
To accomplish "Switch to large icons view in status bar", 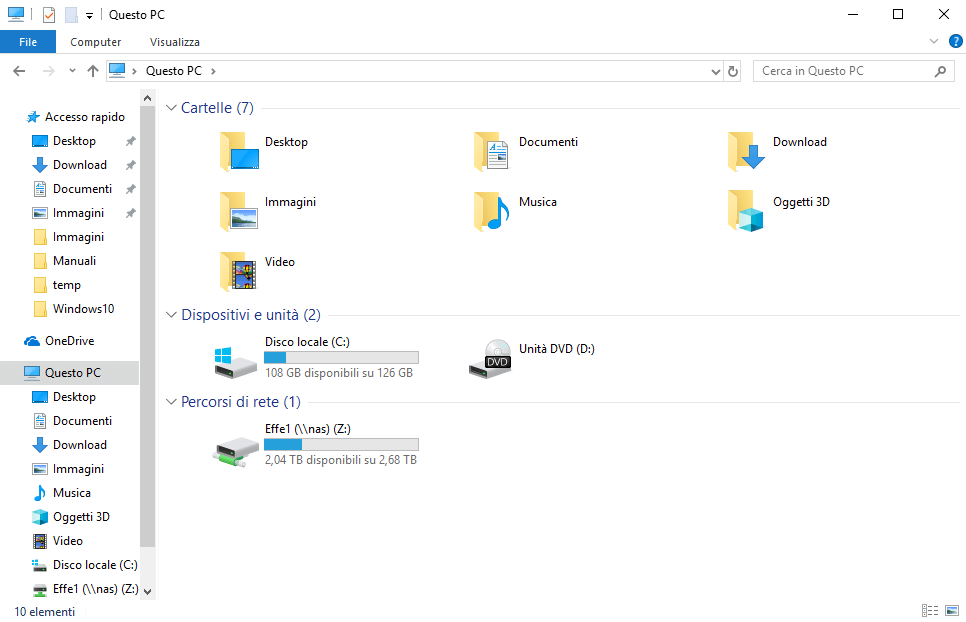I will (952, 611).
